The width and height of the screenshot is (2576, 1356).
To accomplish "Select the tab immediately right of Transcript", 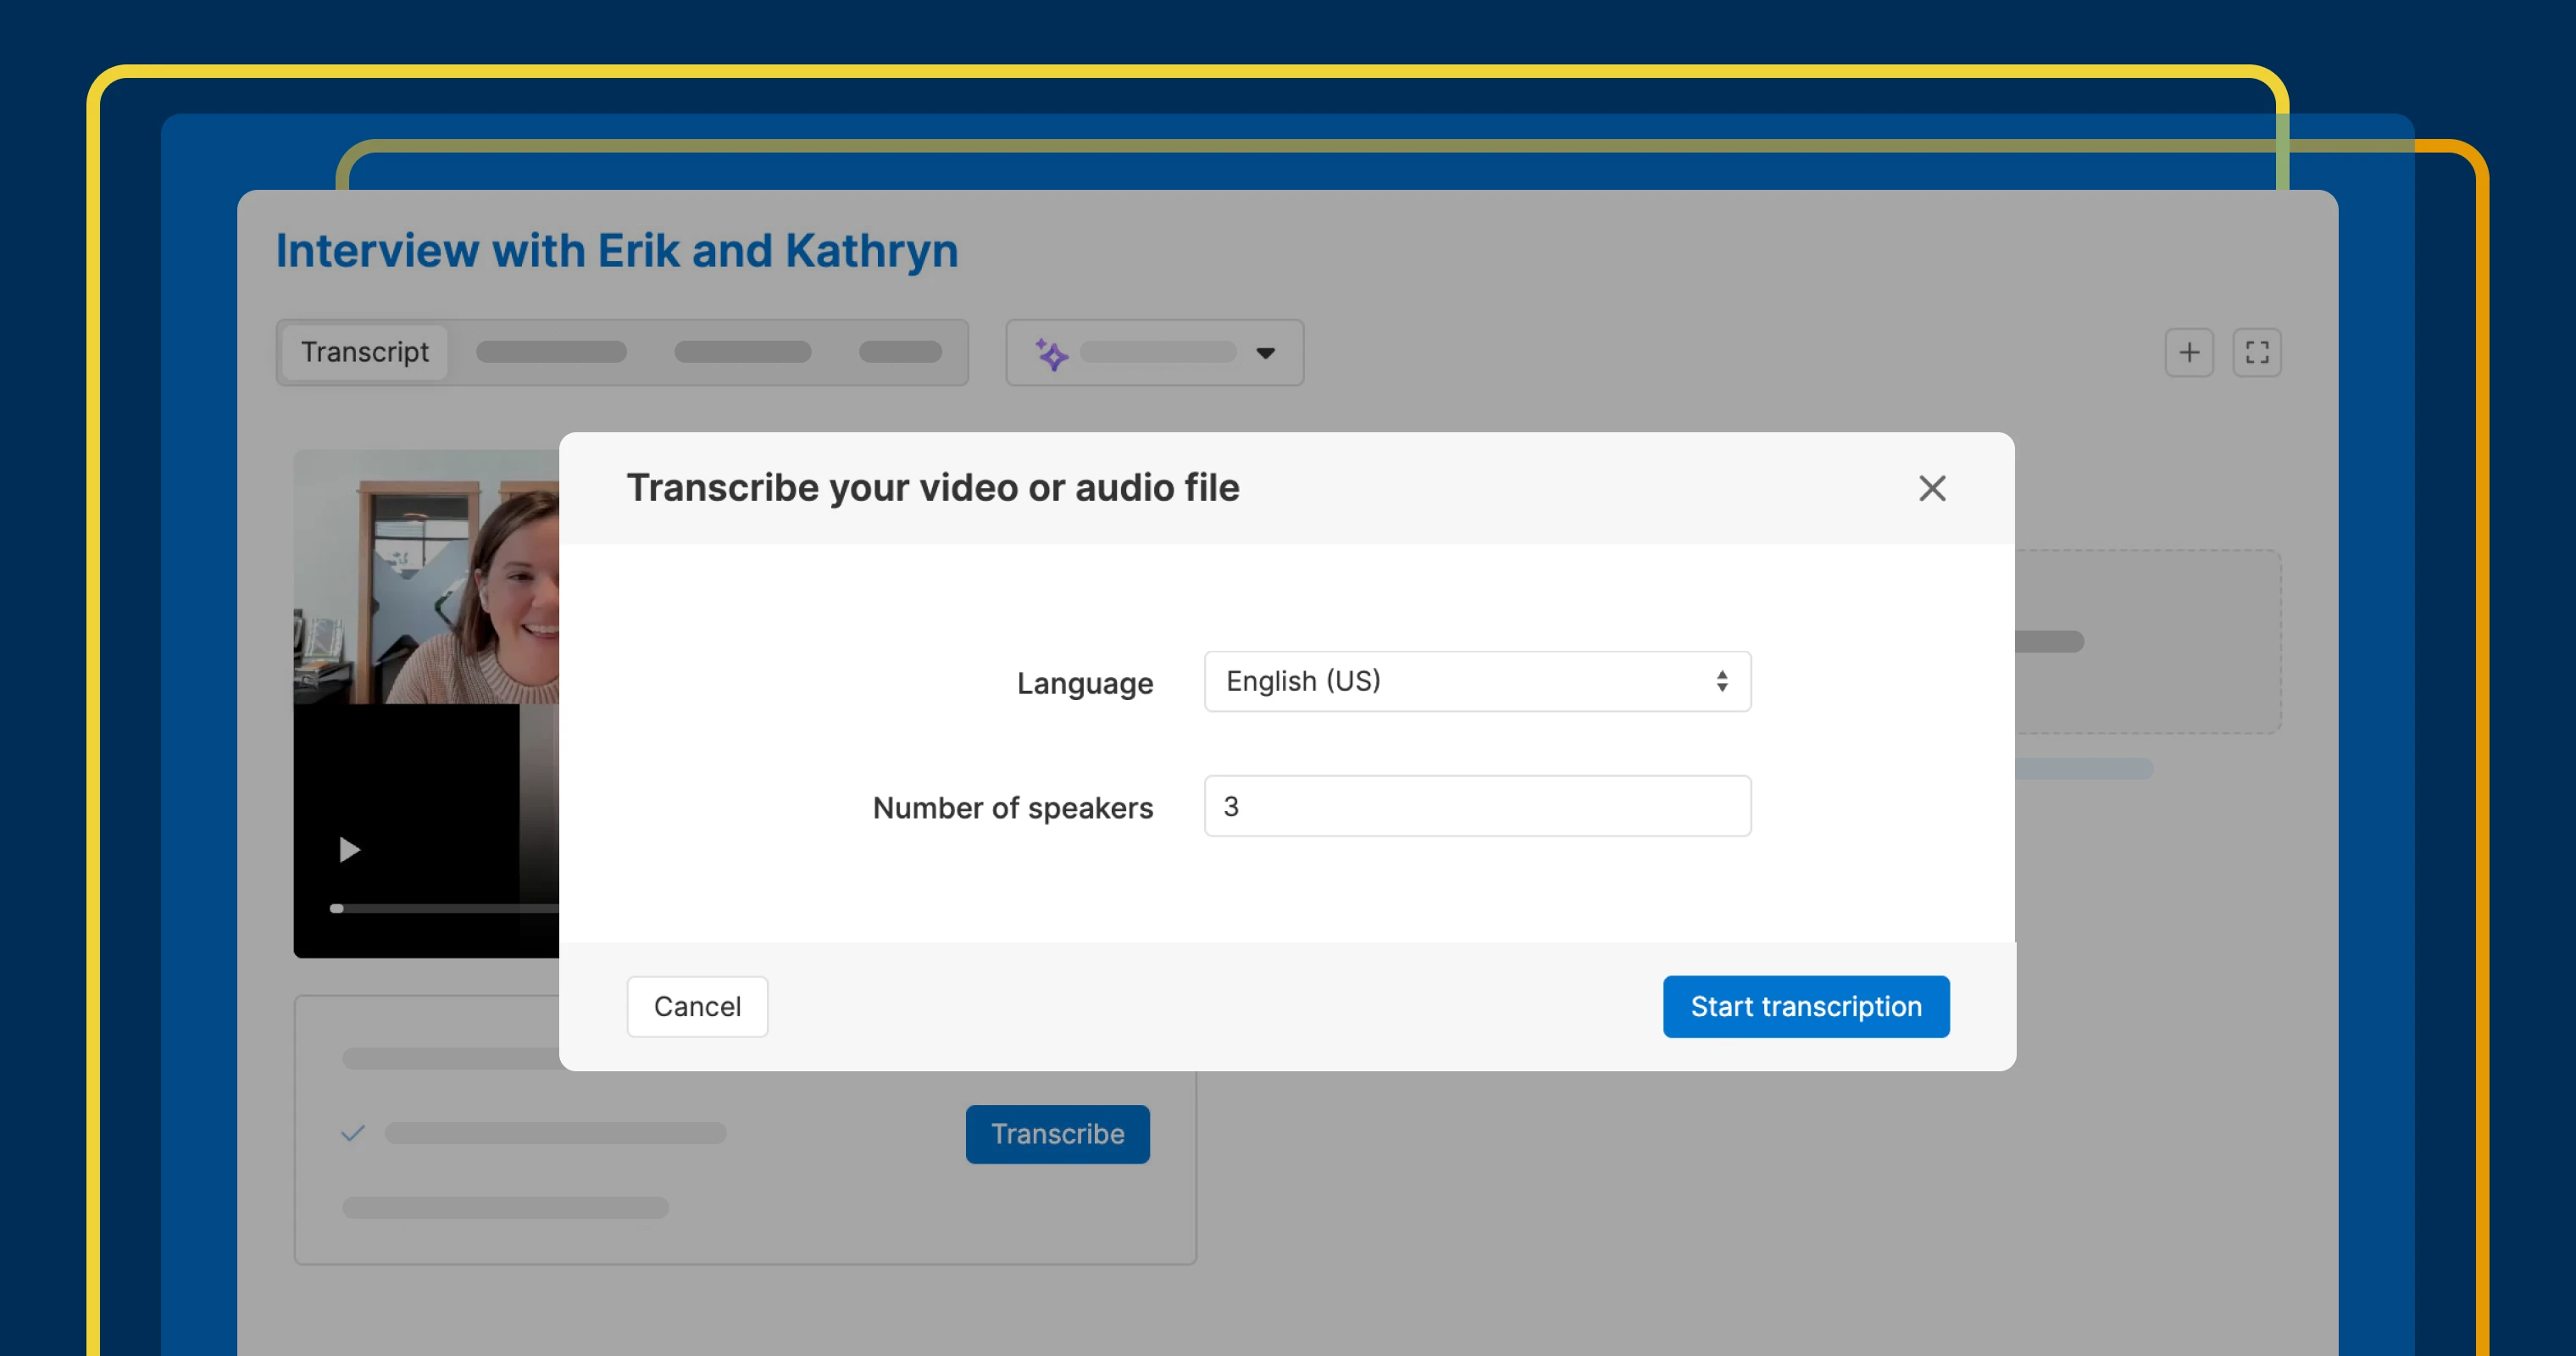I will pyautogui.click(x=551, y=352).
